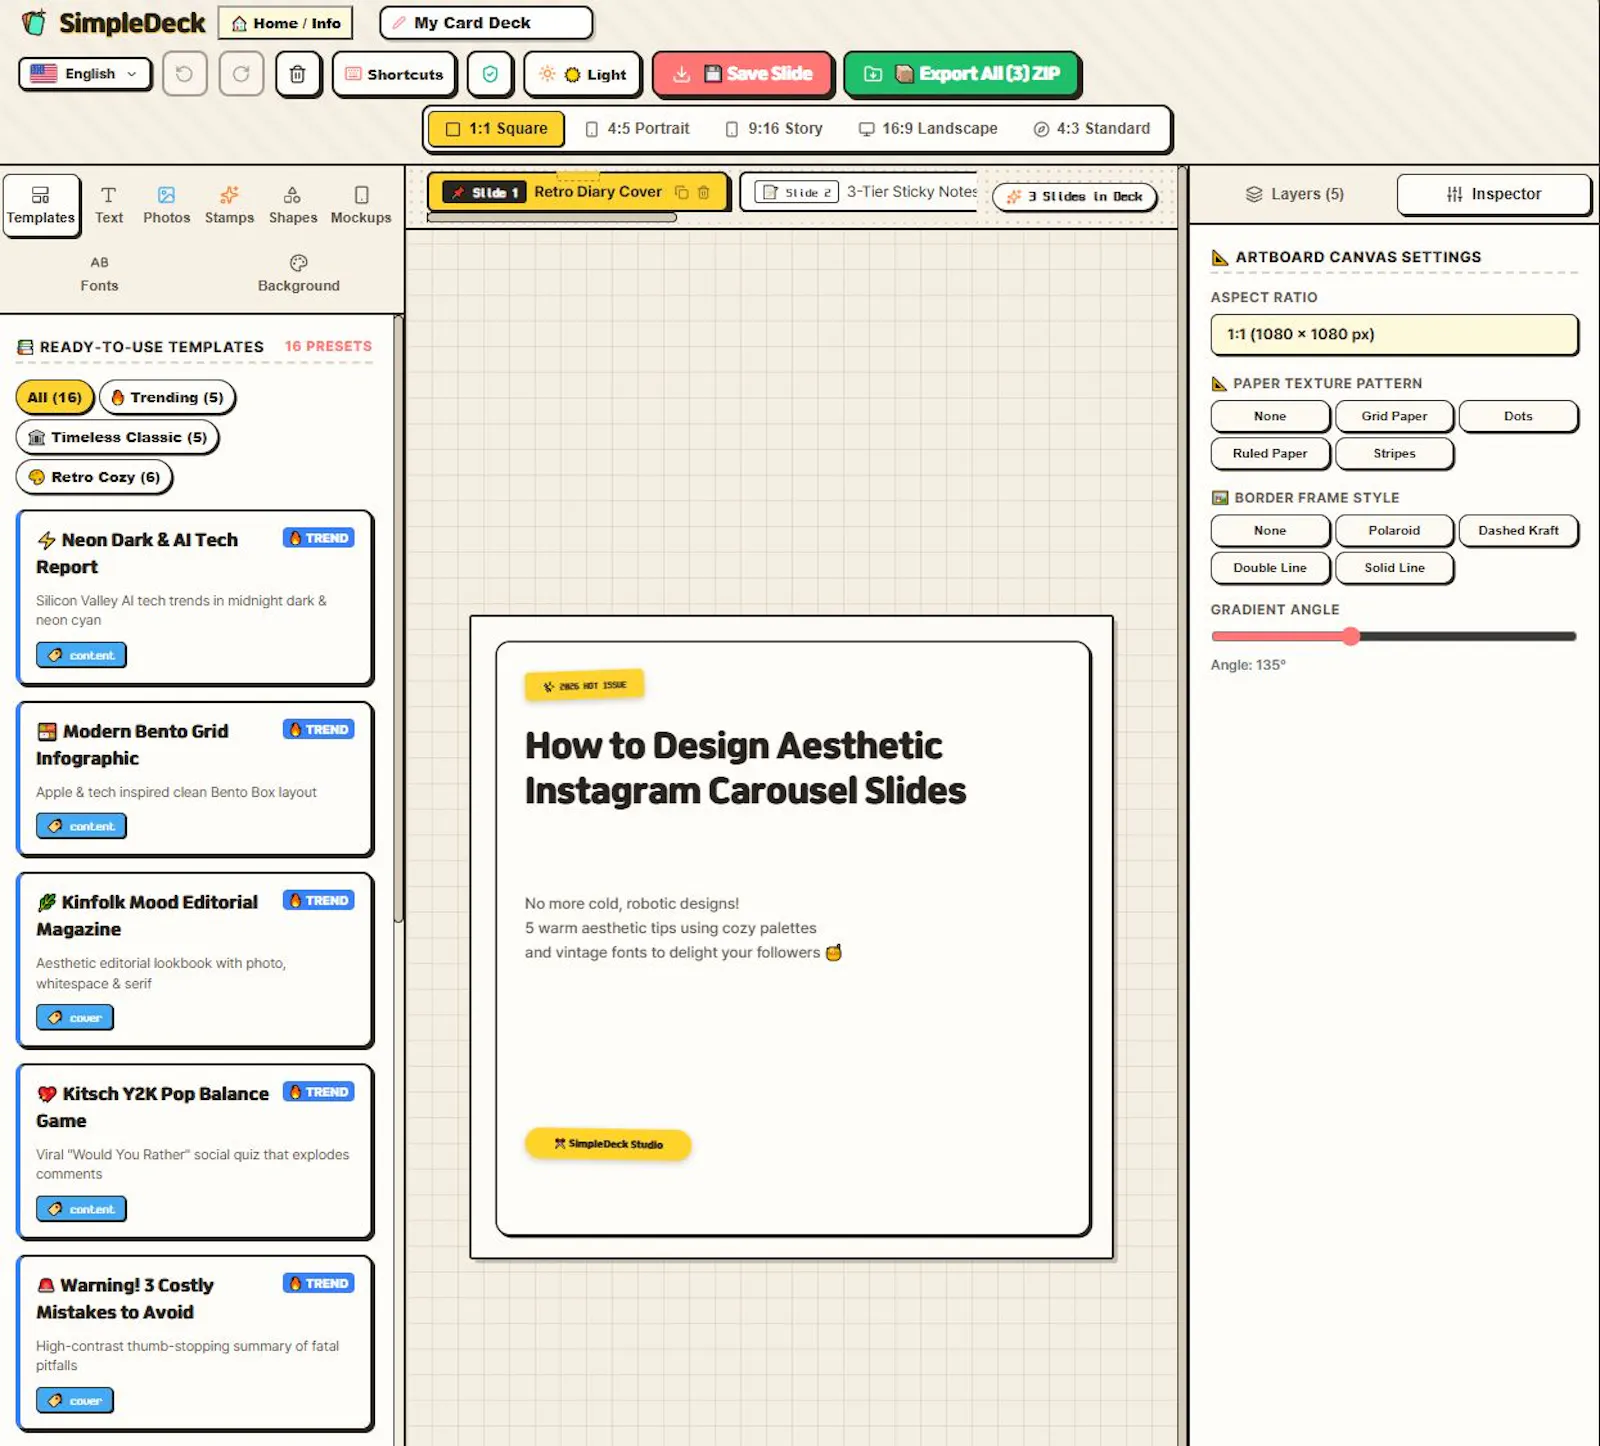The image size is (1600, 1446).
Task: Open the English language dropdown
Action: 85,73
